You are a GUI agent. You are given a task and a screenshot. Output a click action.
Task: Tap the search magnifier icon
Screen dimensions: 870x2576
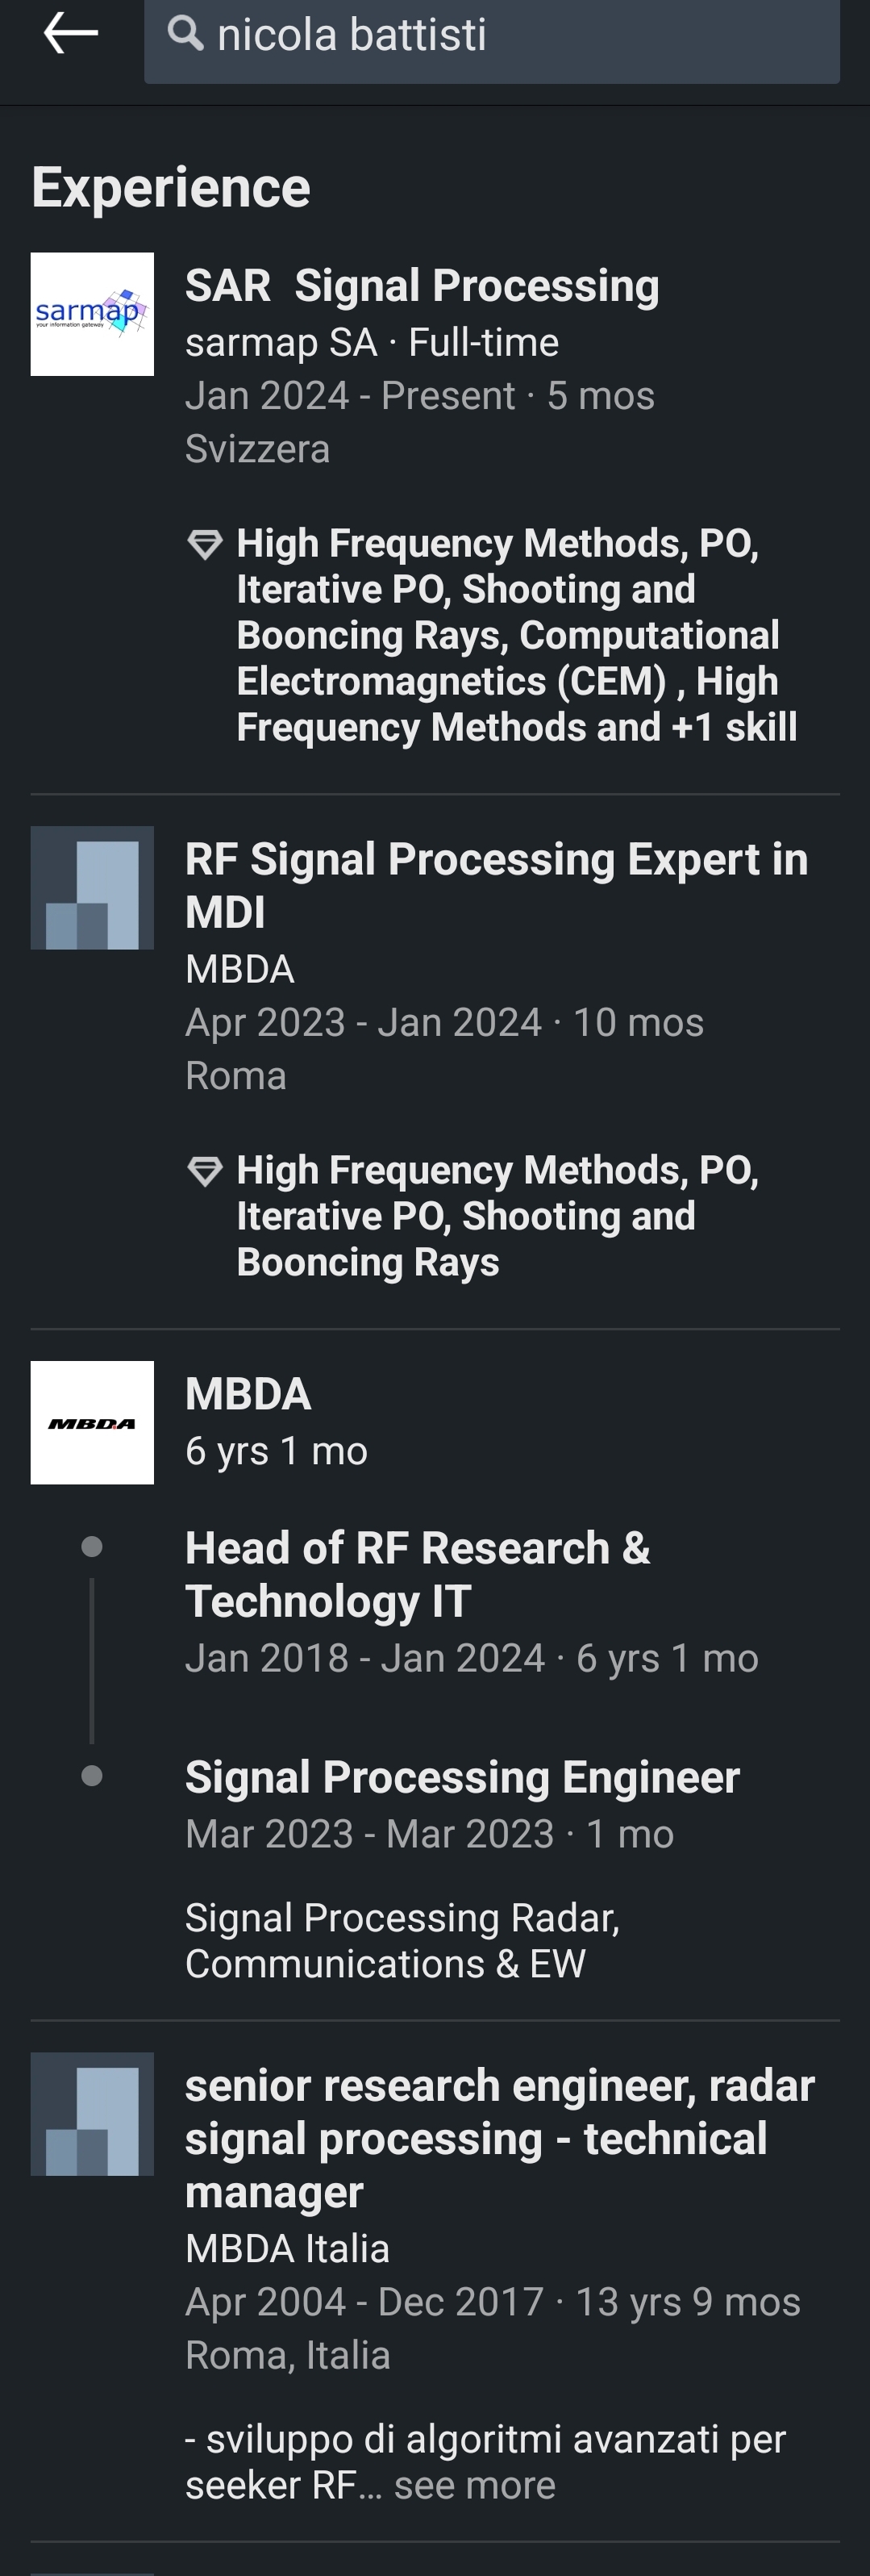[185, 33]
